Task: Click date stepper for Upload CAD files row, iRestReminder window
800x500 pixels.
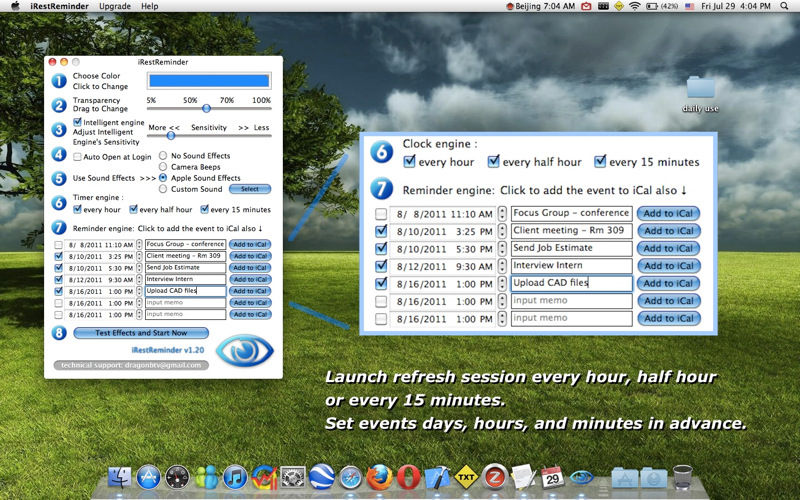Action: point(139,291)
